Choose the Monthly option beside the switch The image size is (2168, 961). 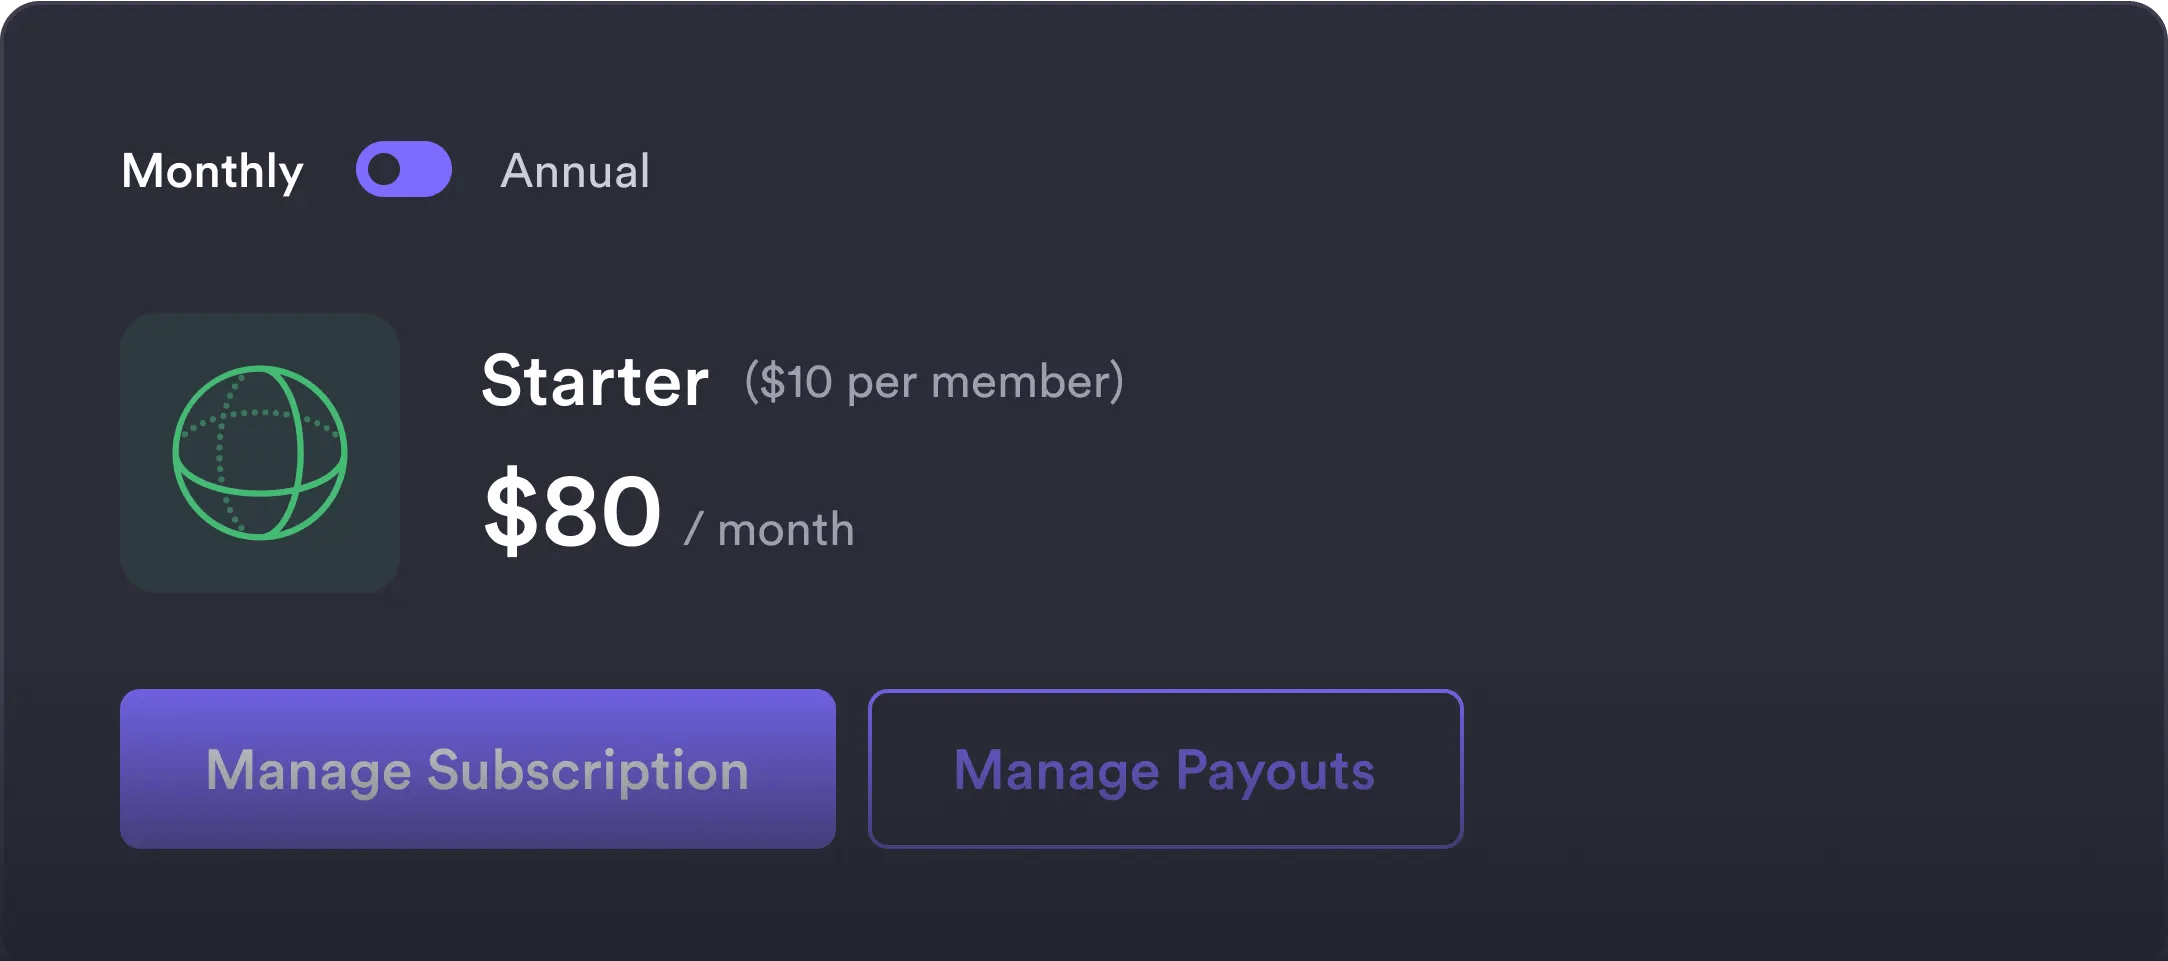(x=212, y=171)
